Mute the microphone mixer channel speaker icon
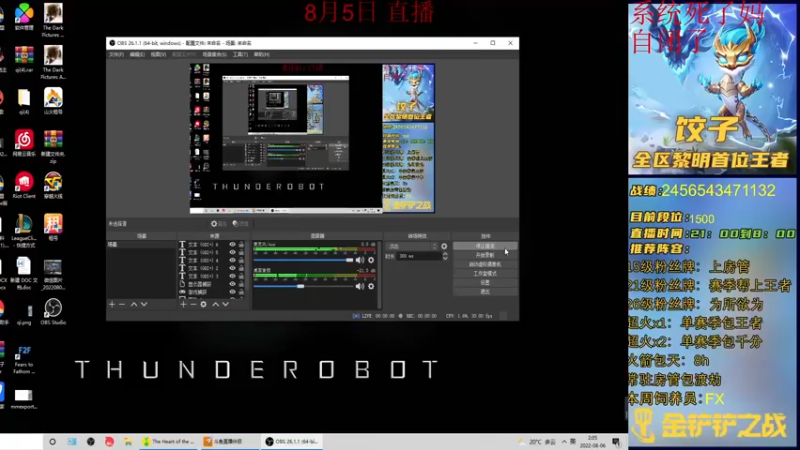This screenshot has width=800, height=450. (360, 260)
